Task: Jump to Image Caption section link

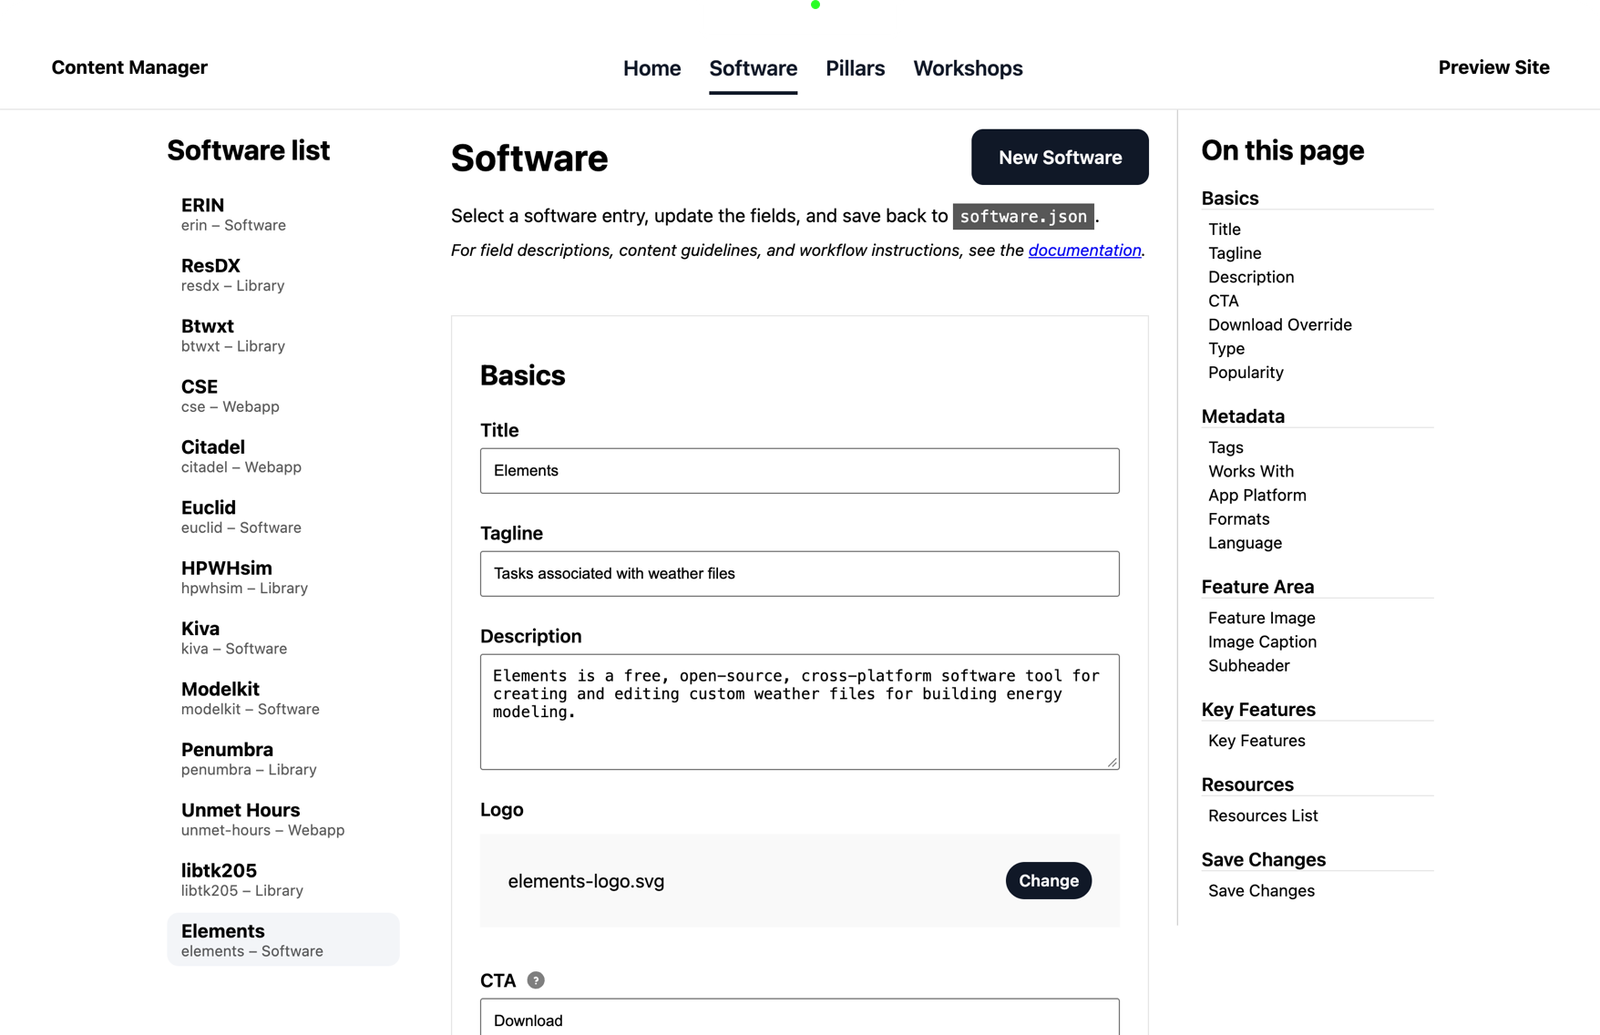Action: [x=1262, y=642]
